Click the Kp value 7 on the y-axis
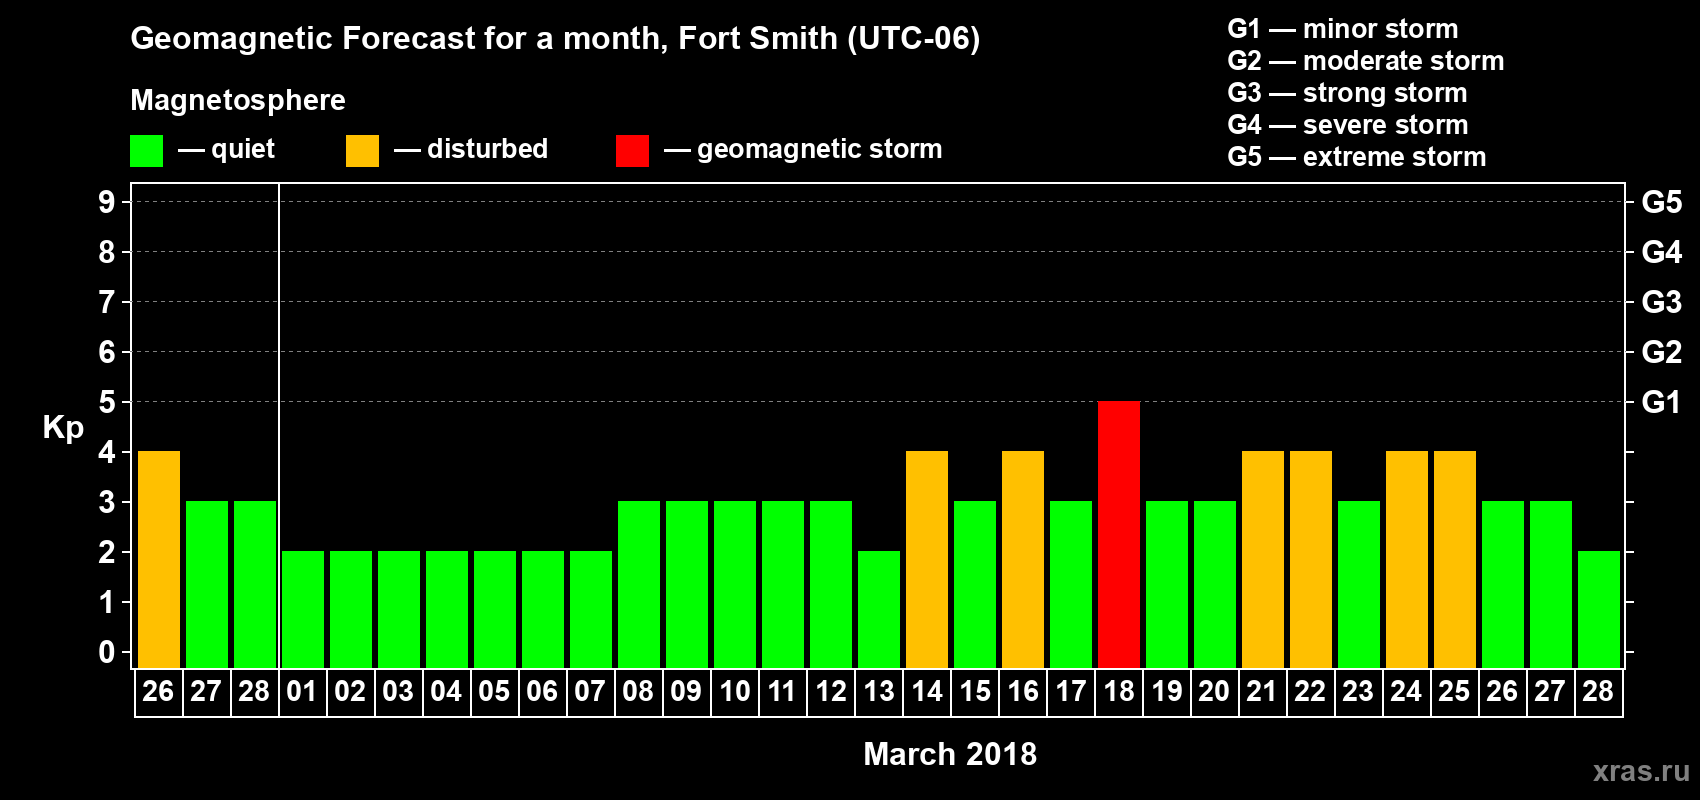This screenshot has width=1700, height=800. [x=107, y=302]
